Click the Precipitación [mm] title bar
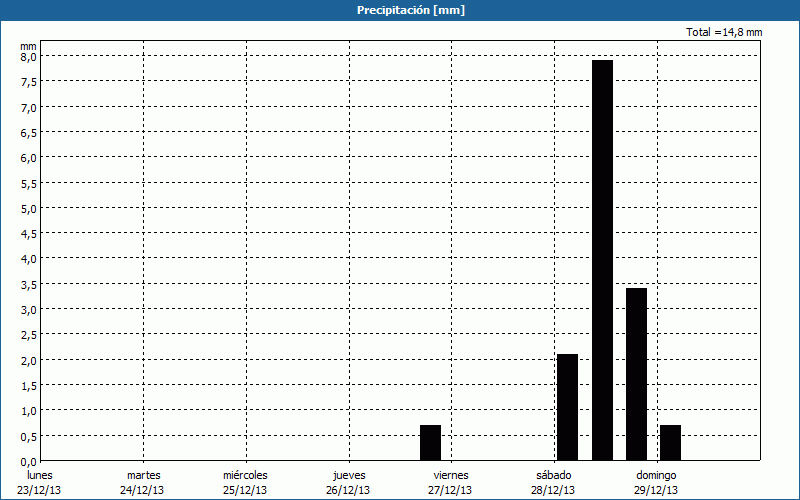The image size is (800, 500). (400, 10)
